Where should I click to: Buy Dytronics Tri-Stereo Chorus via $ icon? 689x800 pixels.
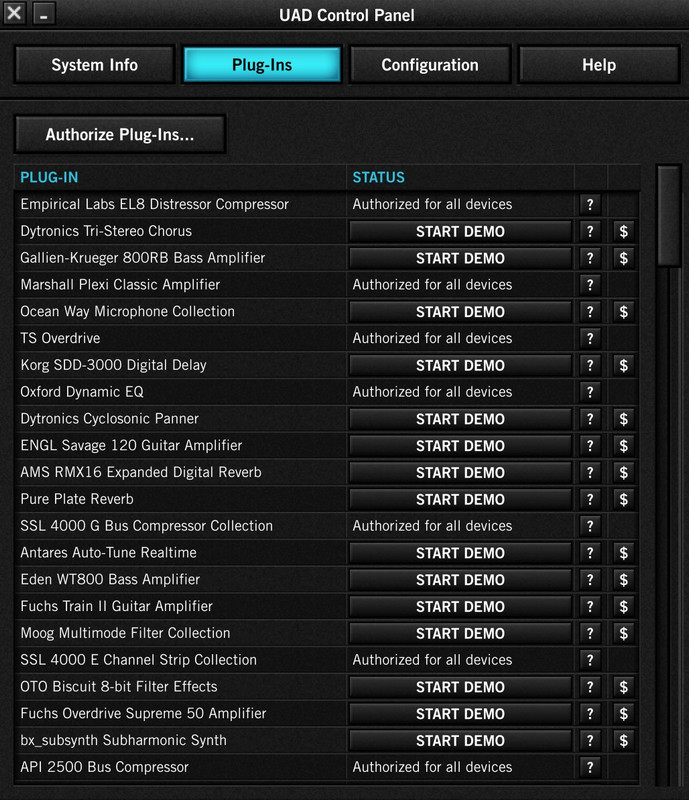(624, 232)
